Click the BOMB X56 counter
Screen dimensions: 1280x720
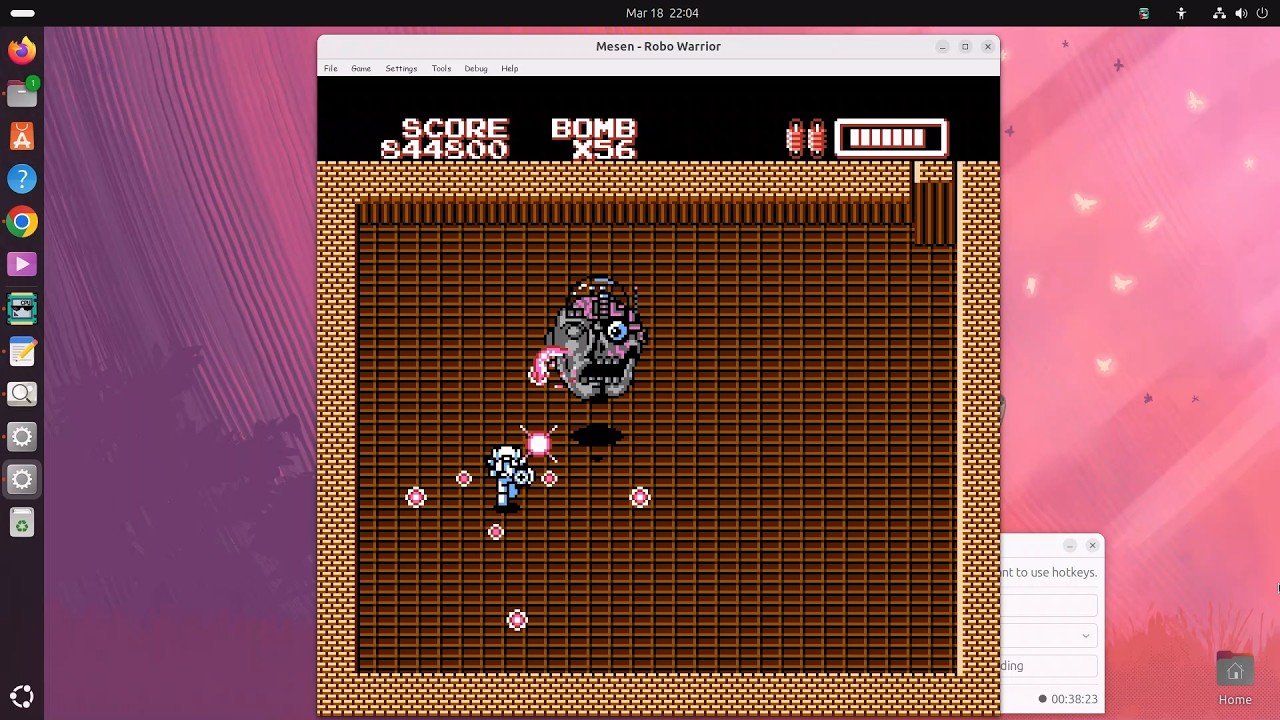[594, 139]
